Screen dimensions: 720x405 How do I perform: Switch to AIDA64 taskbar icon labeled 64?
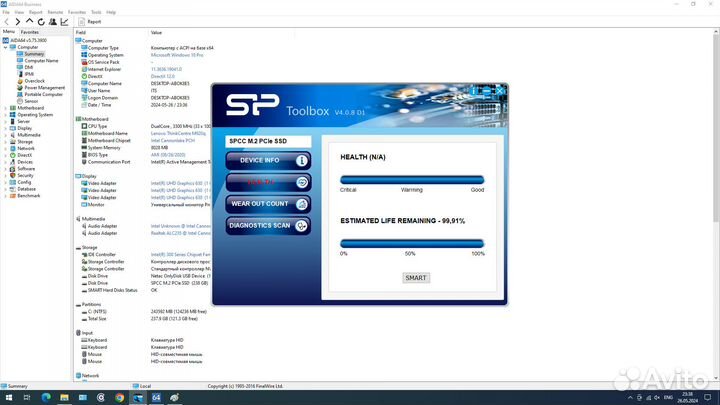pos(156,398)
